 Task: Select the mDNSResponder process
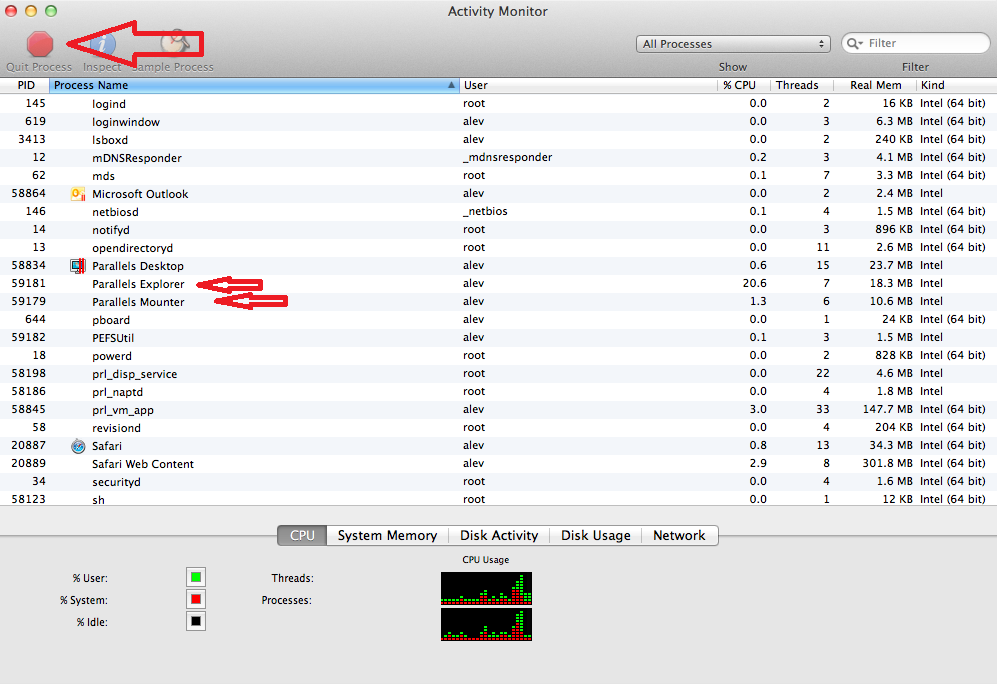coord(137,158)
